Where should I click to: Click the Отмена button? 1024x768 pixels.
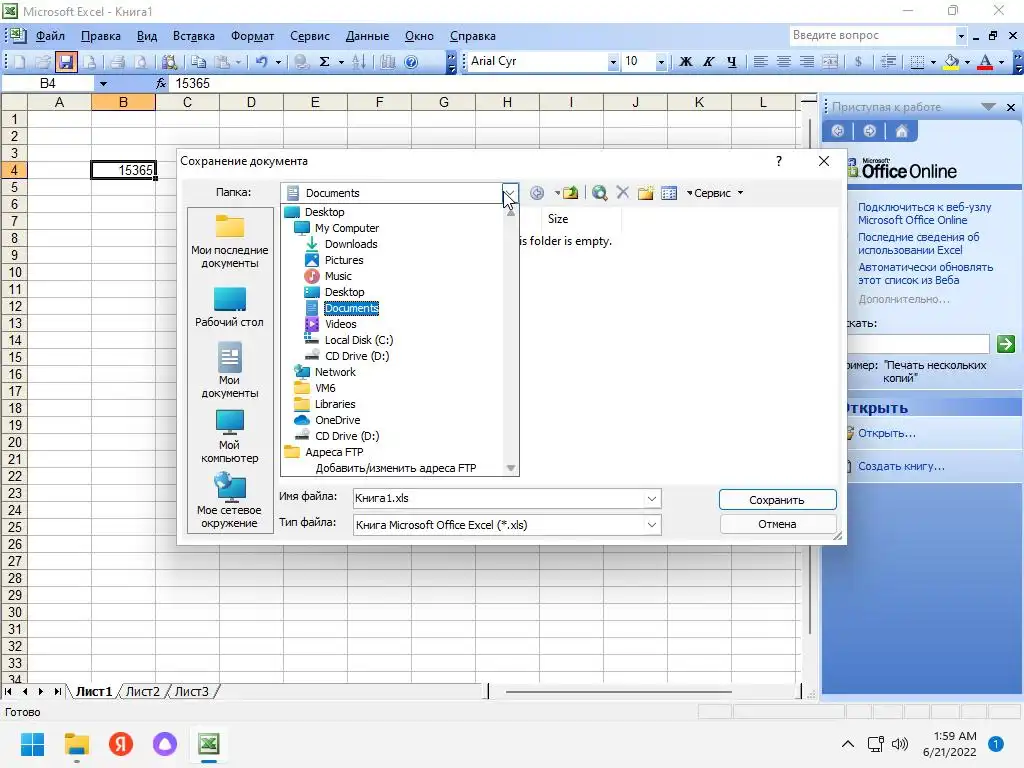777,524
